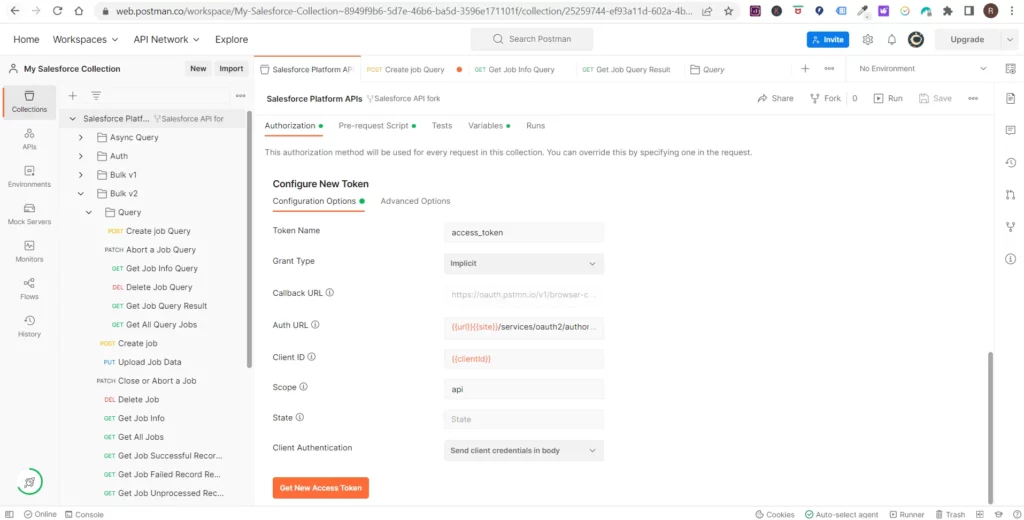The width and height of the screenshot is (1024, 520).
Task: Focus the Search Postman box
Action: (x=532, y=39)
